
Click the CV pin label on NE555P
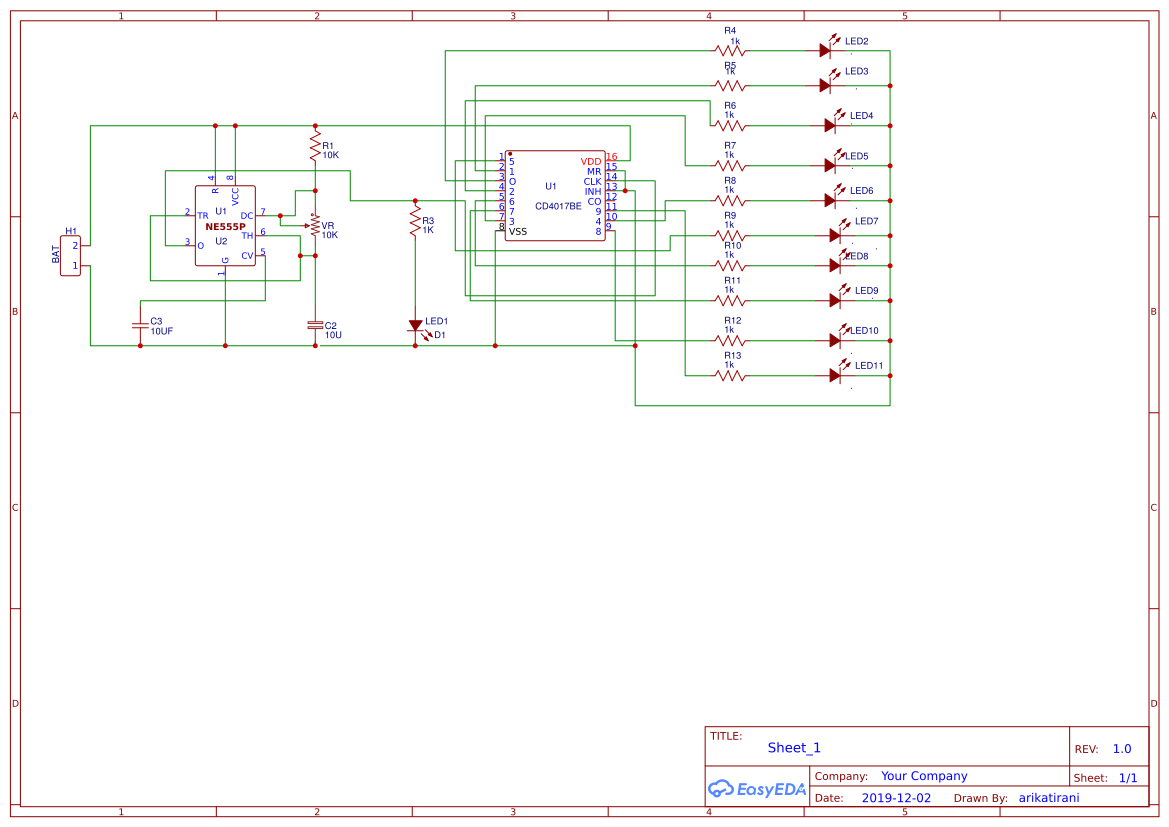coord(248,257)
